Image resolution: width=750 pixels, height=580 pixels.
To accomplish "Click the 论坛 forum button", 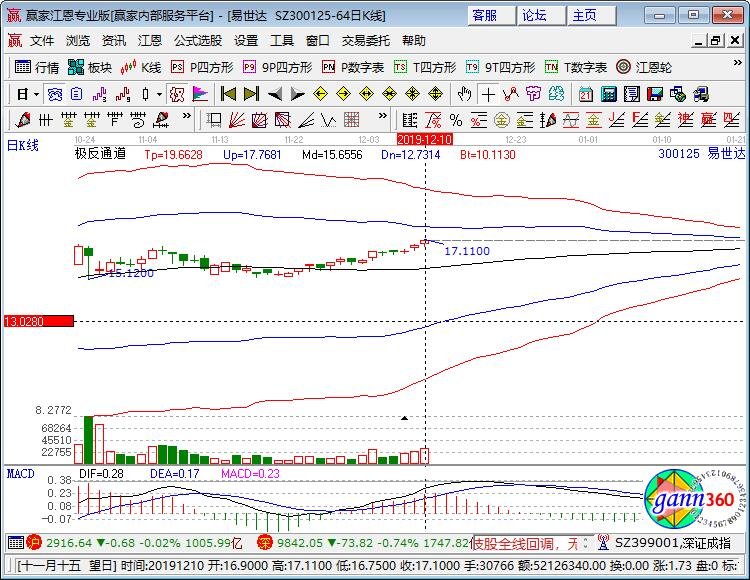I will [541, 15].
